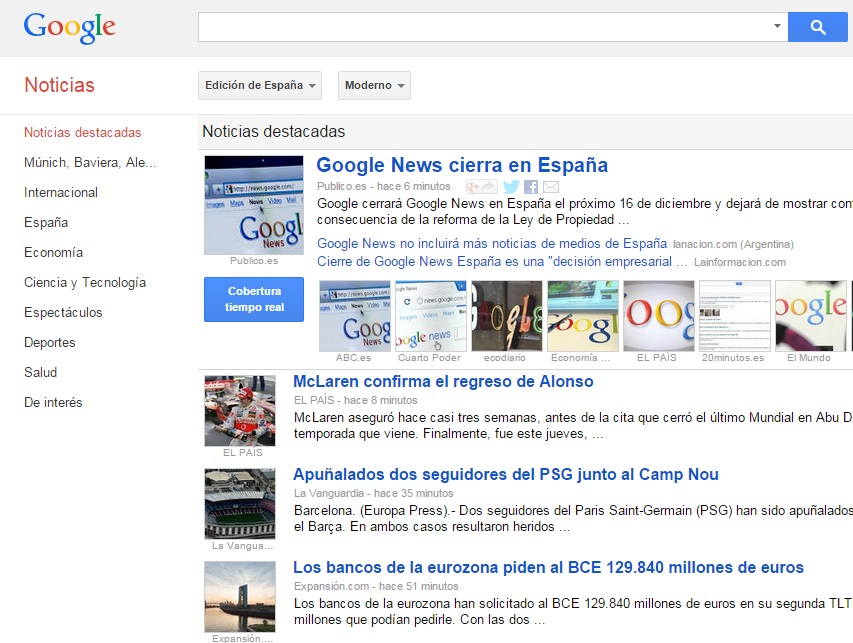Screen dimensions: 853x643
Task: Open Internacional section
Action: pos(61,192)
